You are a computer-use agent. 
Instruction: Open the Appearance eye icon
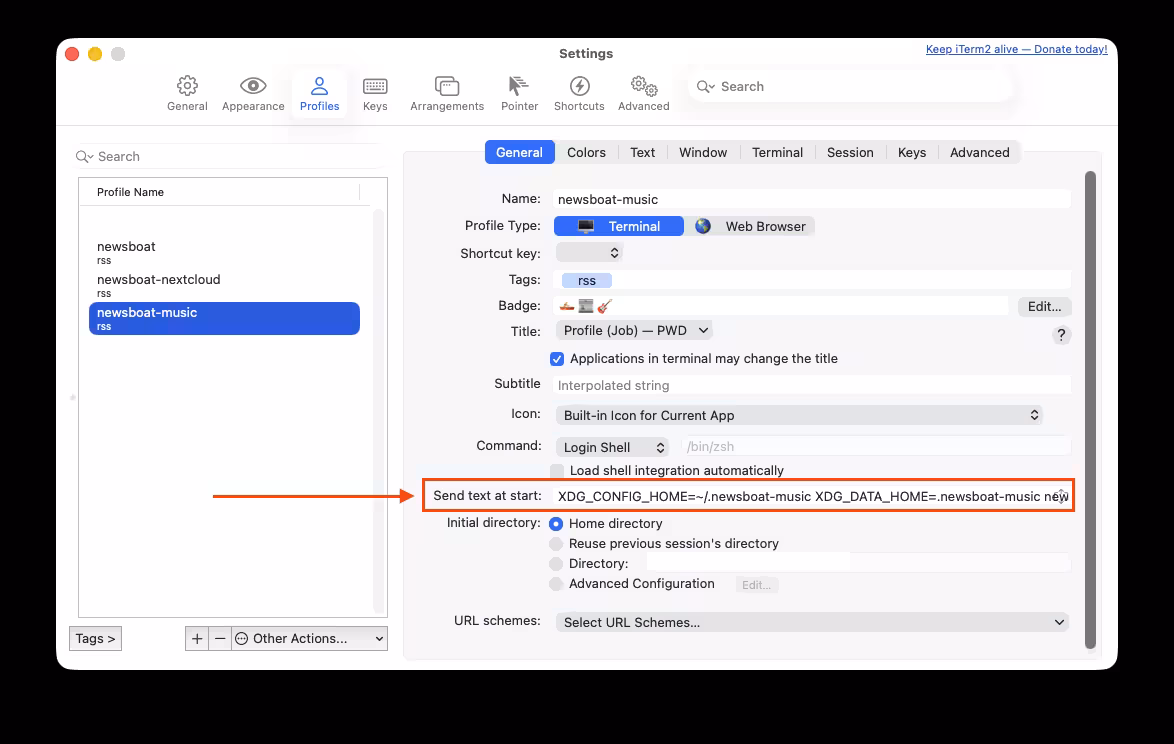253,87
